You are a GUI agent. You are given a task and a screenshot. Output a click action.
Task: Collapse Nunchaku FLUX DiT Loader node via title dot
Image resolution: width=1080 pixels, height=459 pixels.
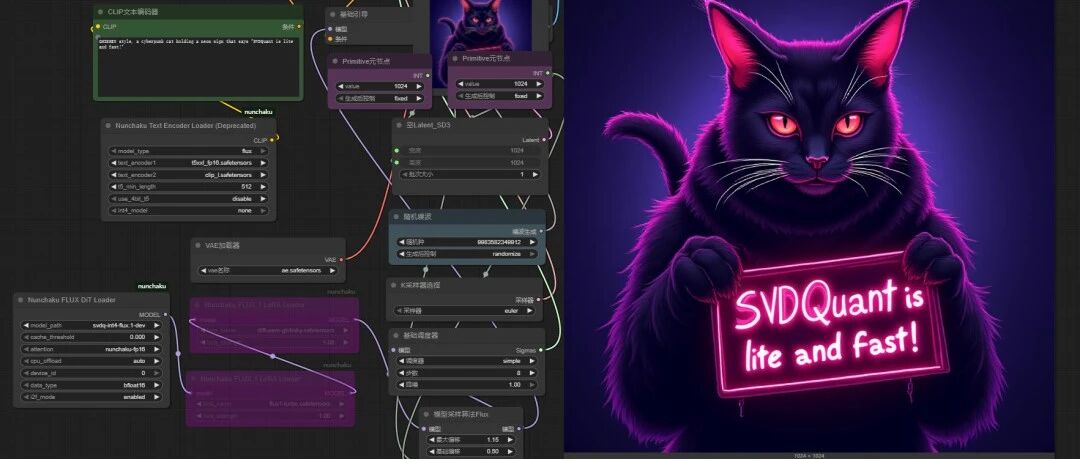click(21, 300)
